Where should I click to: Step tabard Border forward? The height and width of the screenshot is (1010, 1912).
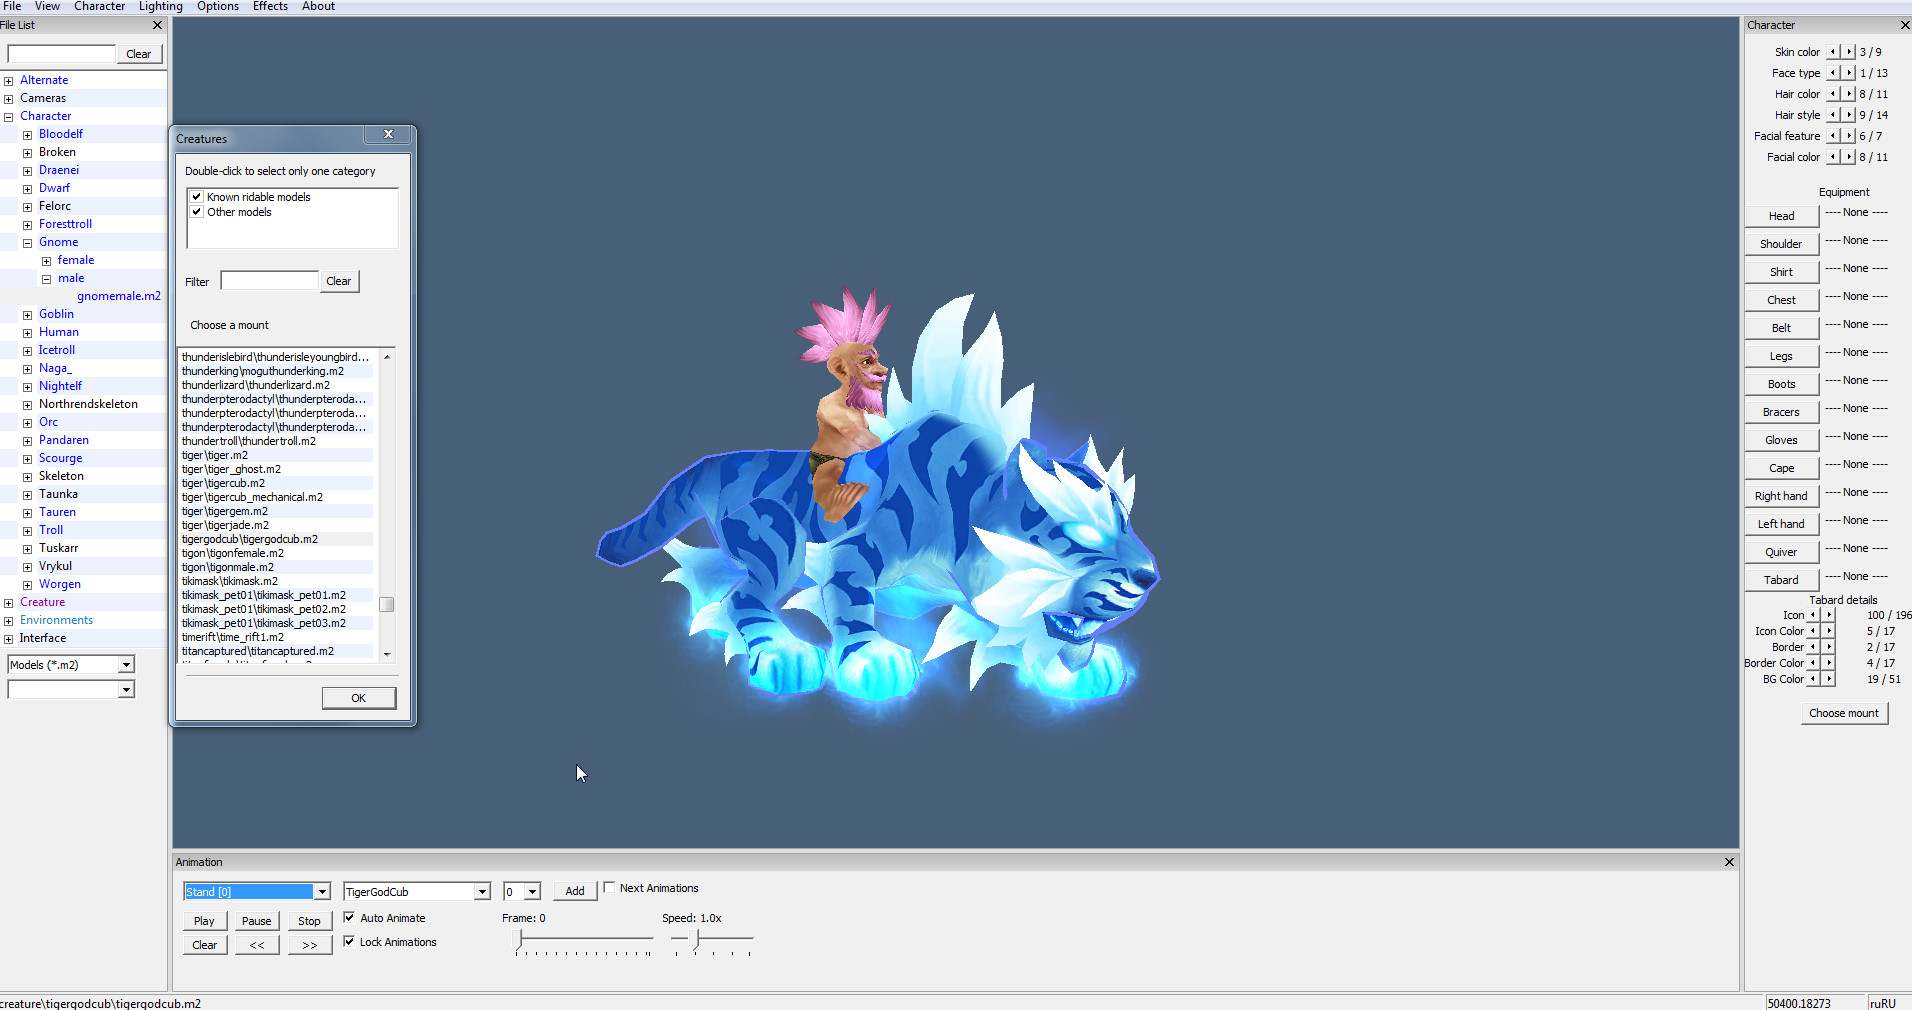coord(1829,647)
